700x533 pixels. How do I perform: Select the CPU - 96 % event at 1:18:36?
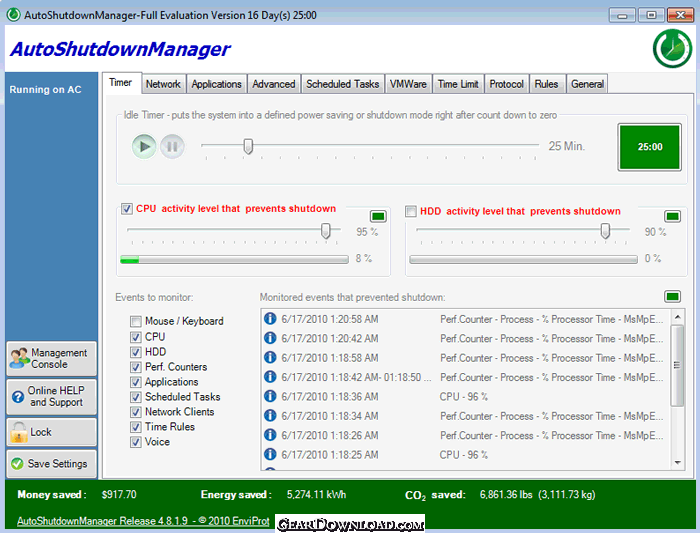464,396
